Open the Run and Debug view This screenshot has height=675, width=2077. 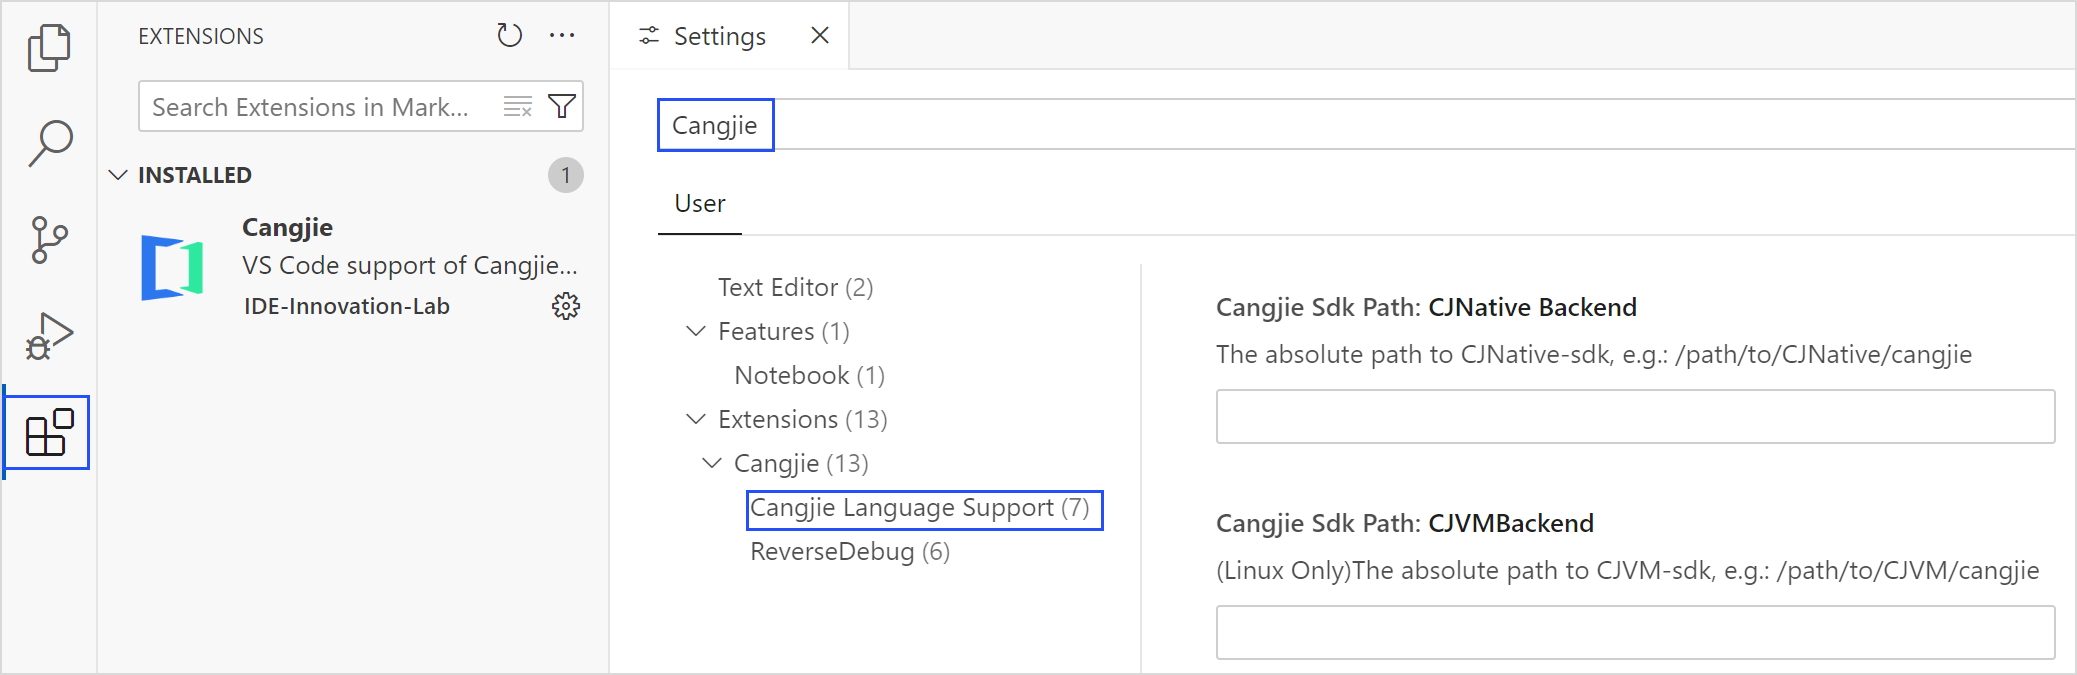[48, 336]
